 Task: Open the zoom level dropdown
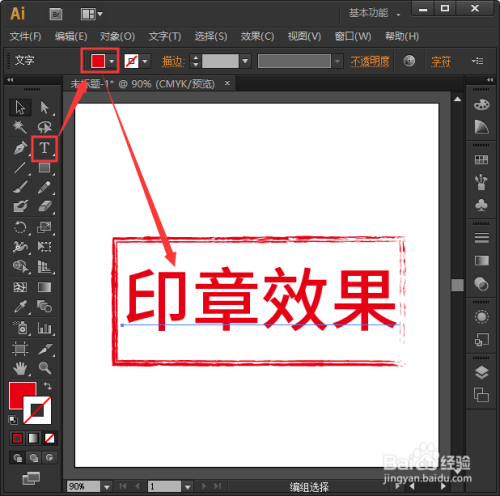point(107,487)
